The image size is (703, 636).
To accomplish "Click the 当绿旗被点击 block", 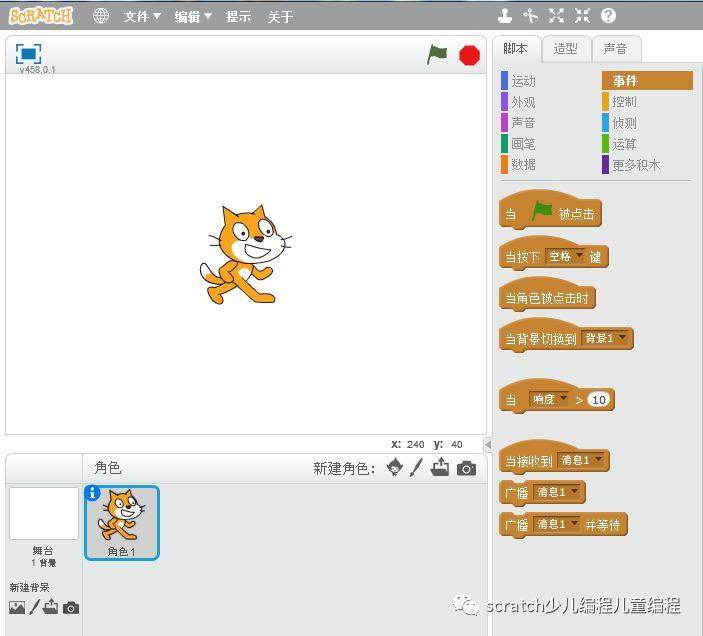I will click(x=550, y=212).
